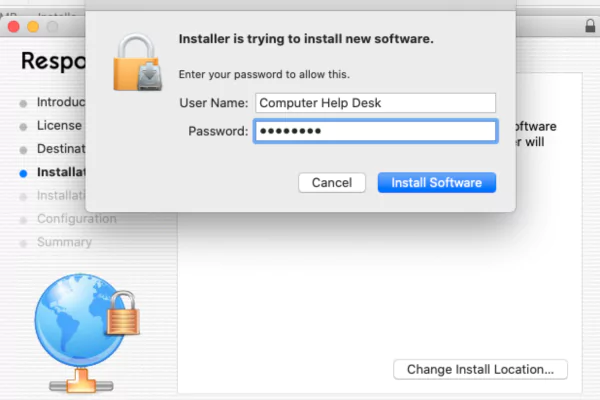The width and height of the screenshot is (600, 400).
Task: Click the User Name text field
Action: coord(375,103)
